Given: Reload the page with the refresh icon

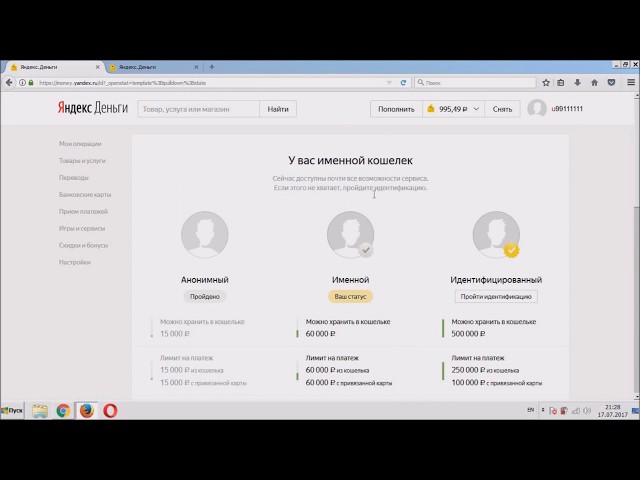Looking at the screenshot, I should pos(403,83).
